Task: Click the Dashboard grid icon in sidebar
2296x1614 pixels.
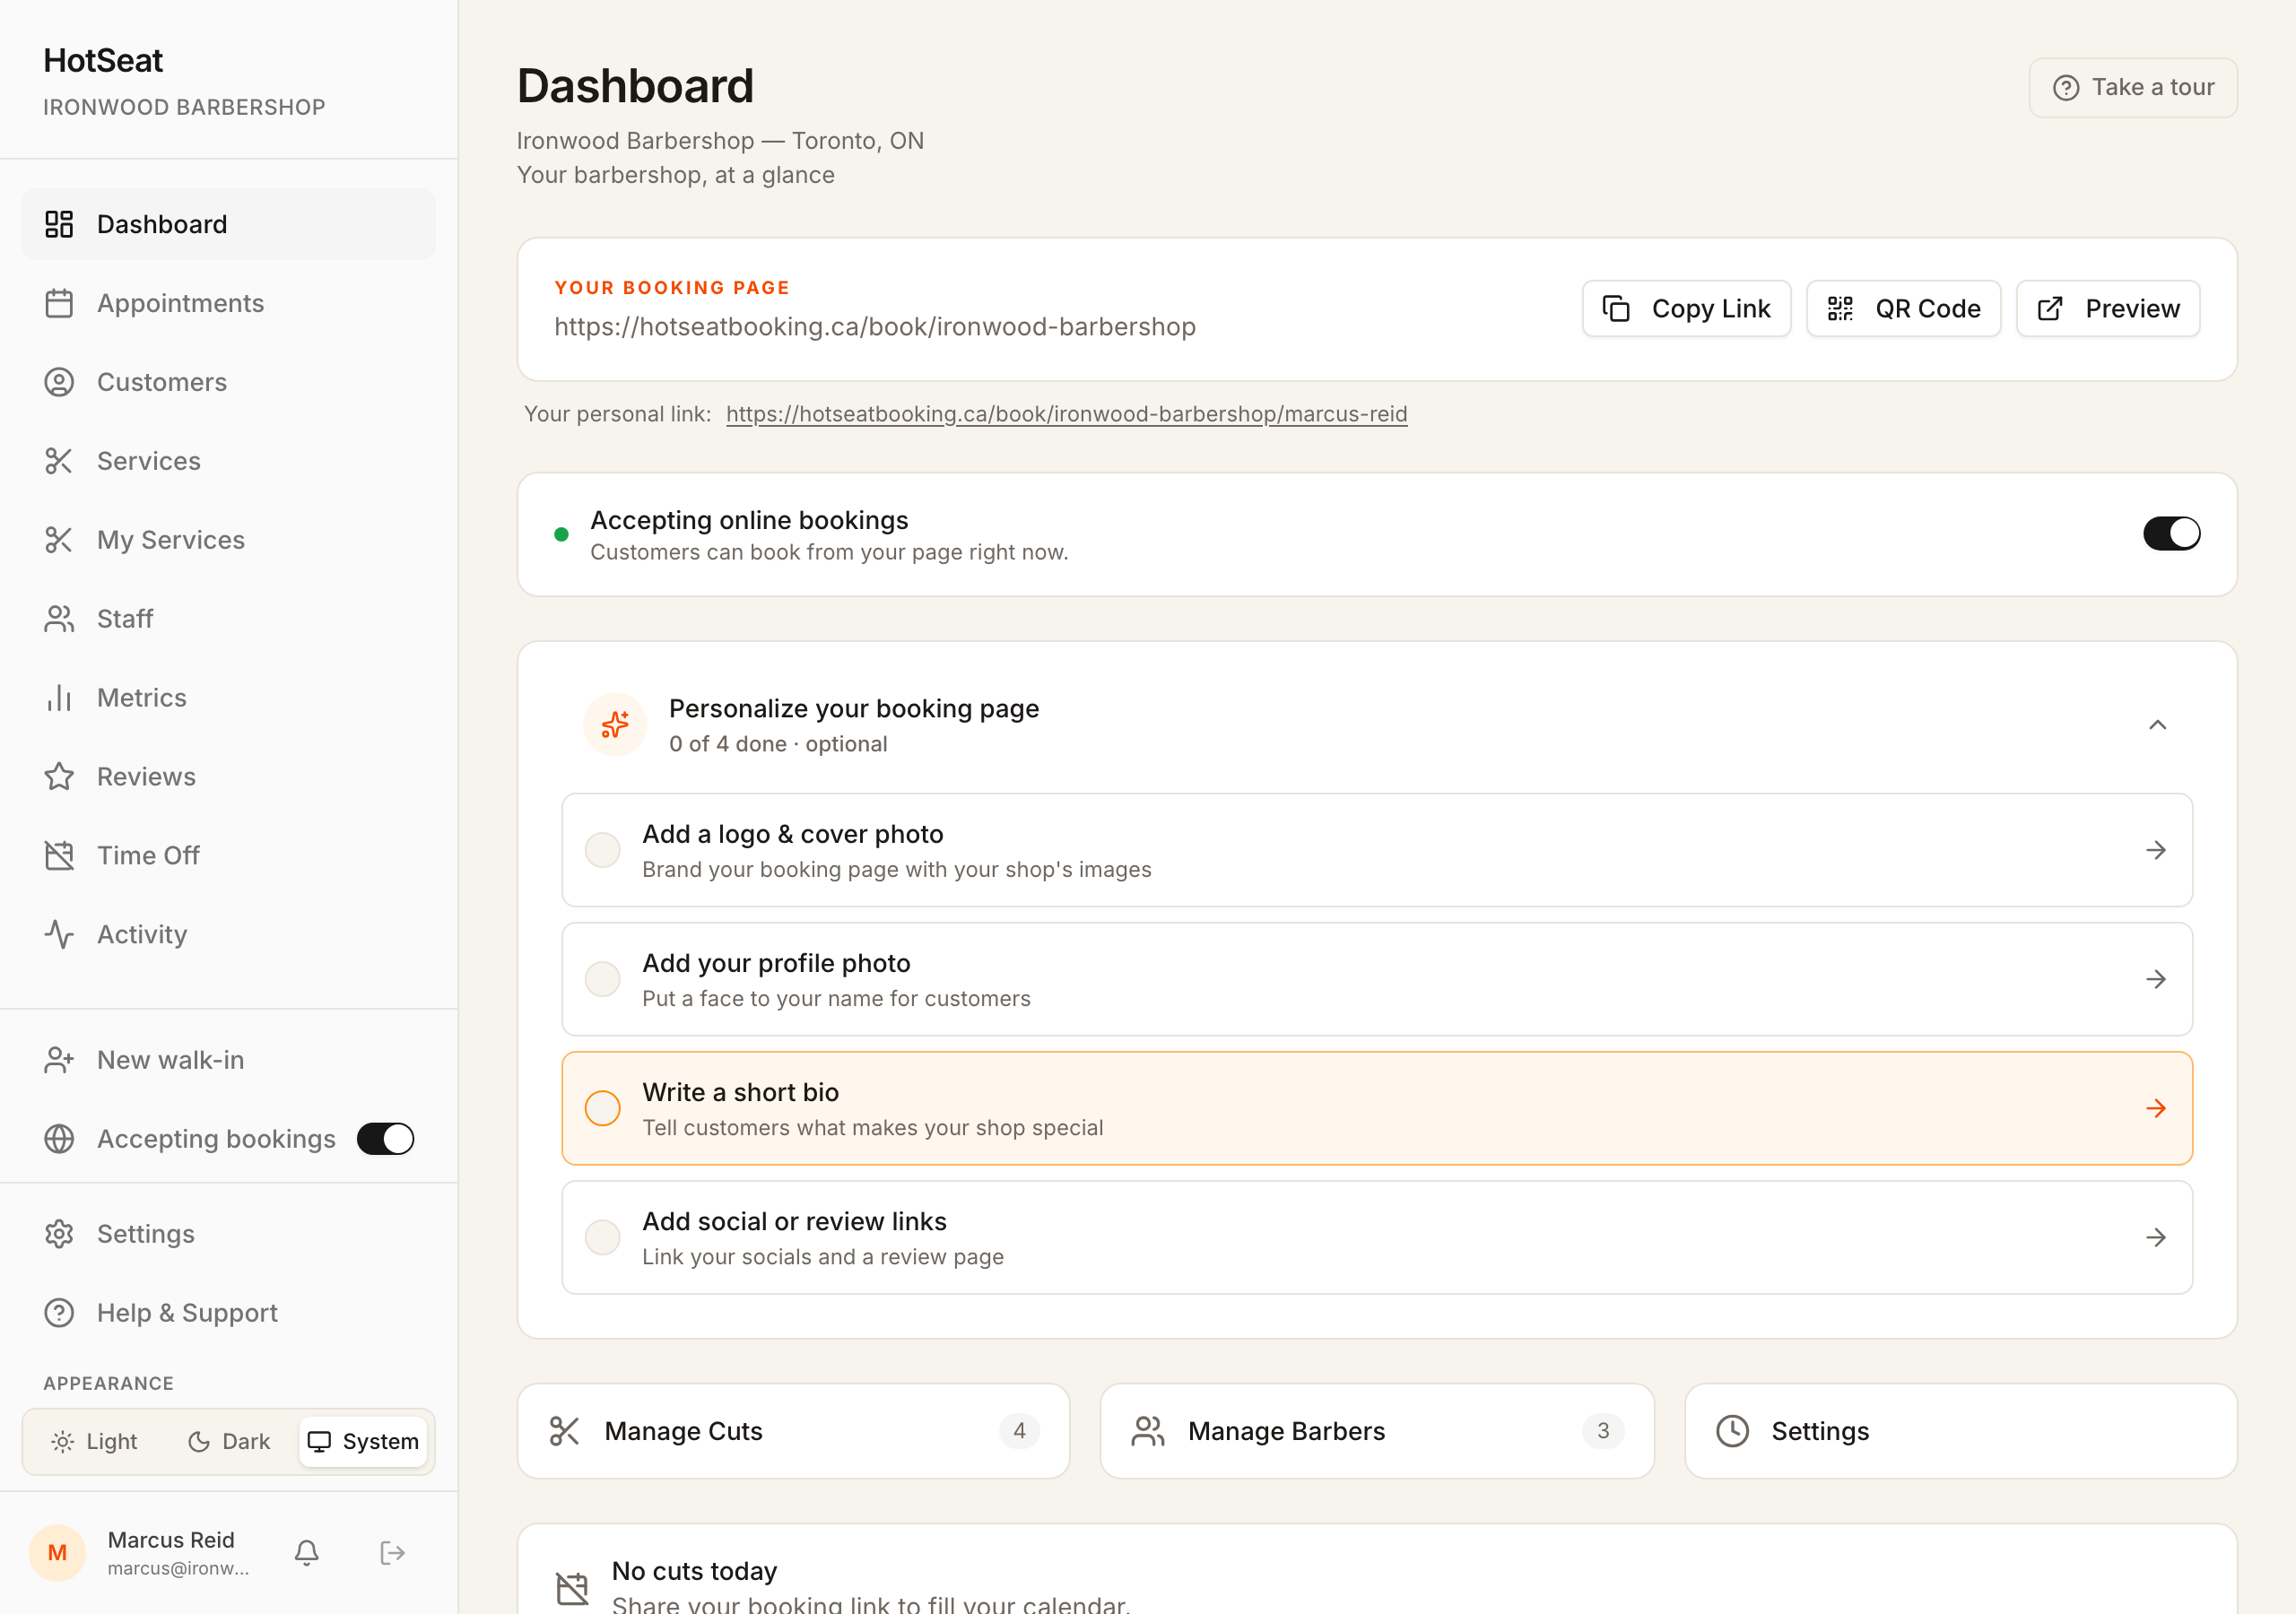Action: pyautogui.click(x=59, y=224)
